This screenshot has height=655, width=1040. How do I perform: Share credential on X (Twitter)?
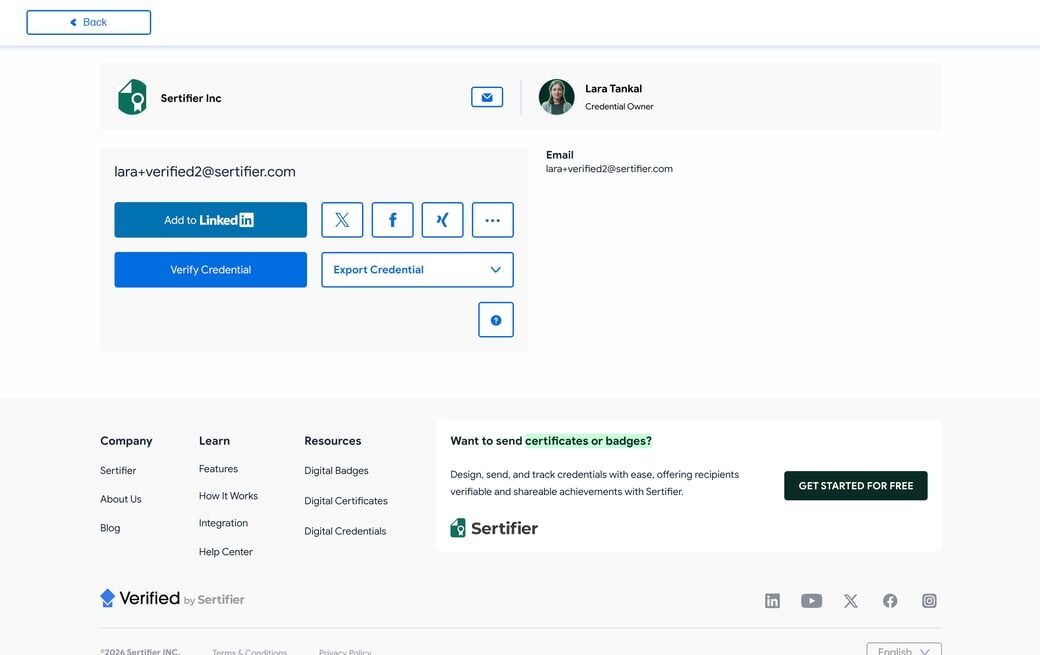click(x=342, y=220)
